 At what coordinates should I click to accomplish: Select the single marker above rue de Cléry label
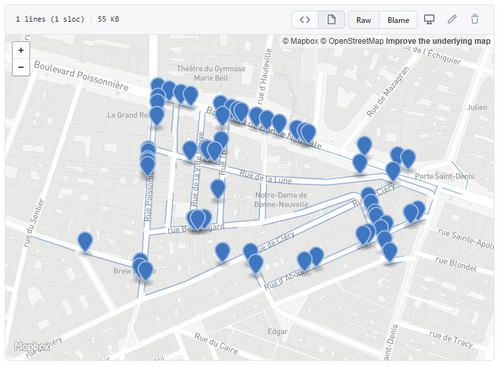(222, 252)
